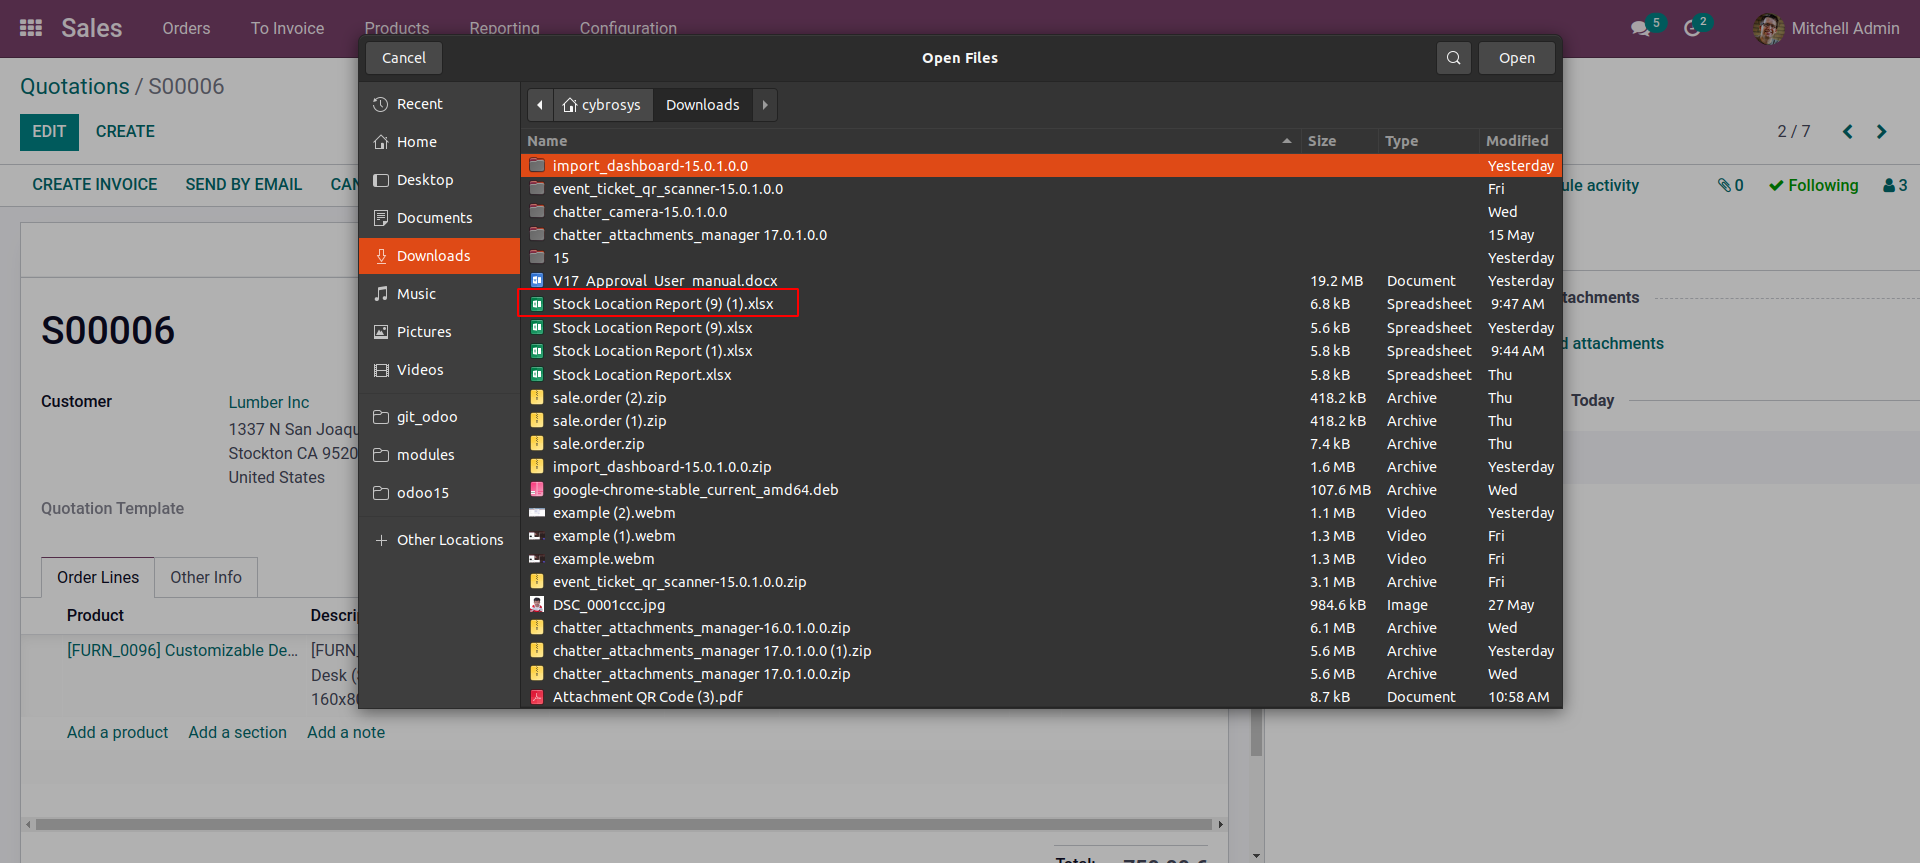The width and height of the screenshot is (1920, 863).
Task: Open the activities clock icon
Action: [1692, 28]
